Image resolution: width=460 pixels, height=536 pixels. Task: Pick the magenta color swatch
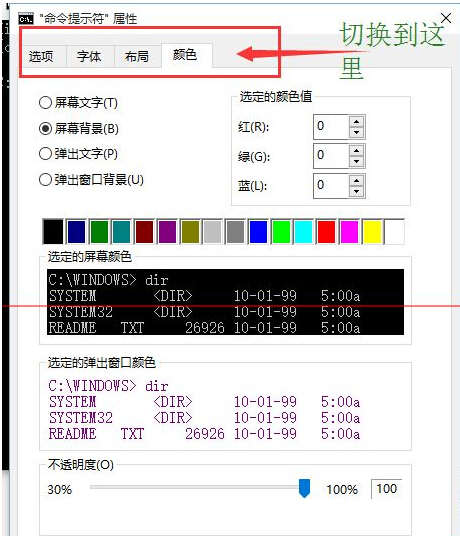[x=349, y=232]
